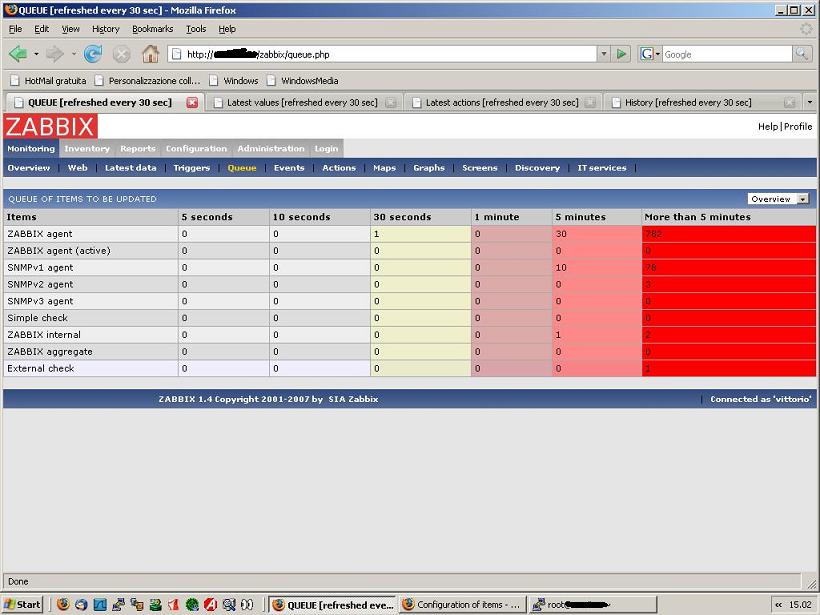Click the blue chart quick launch icon

(x=99, y=605)
